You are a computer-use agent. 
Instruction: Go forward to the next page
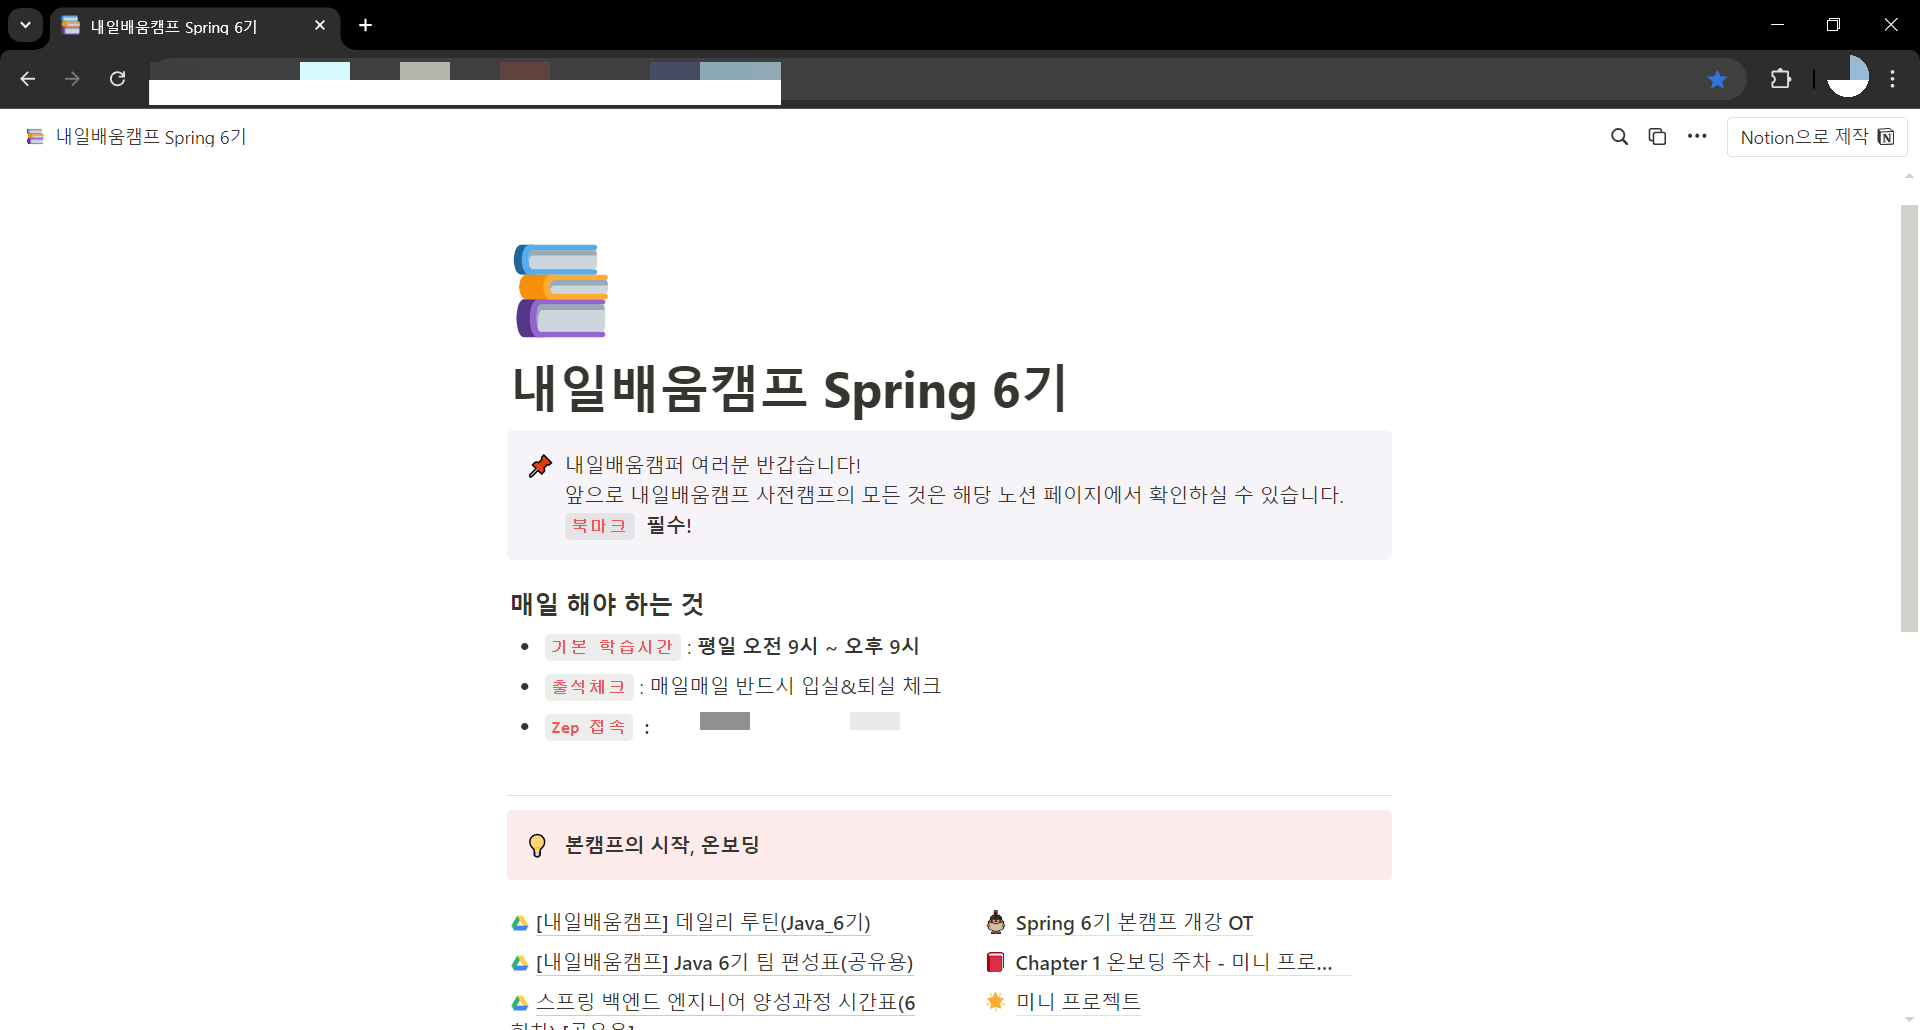[72, 79]
